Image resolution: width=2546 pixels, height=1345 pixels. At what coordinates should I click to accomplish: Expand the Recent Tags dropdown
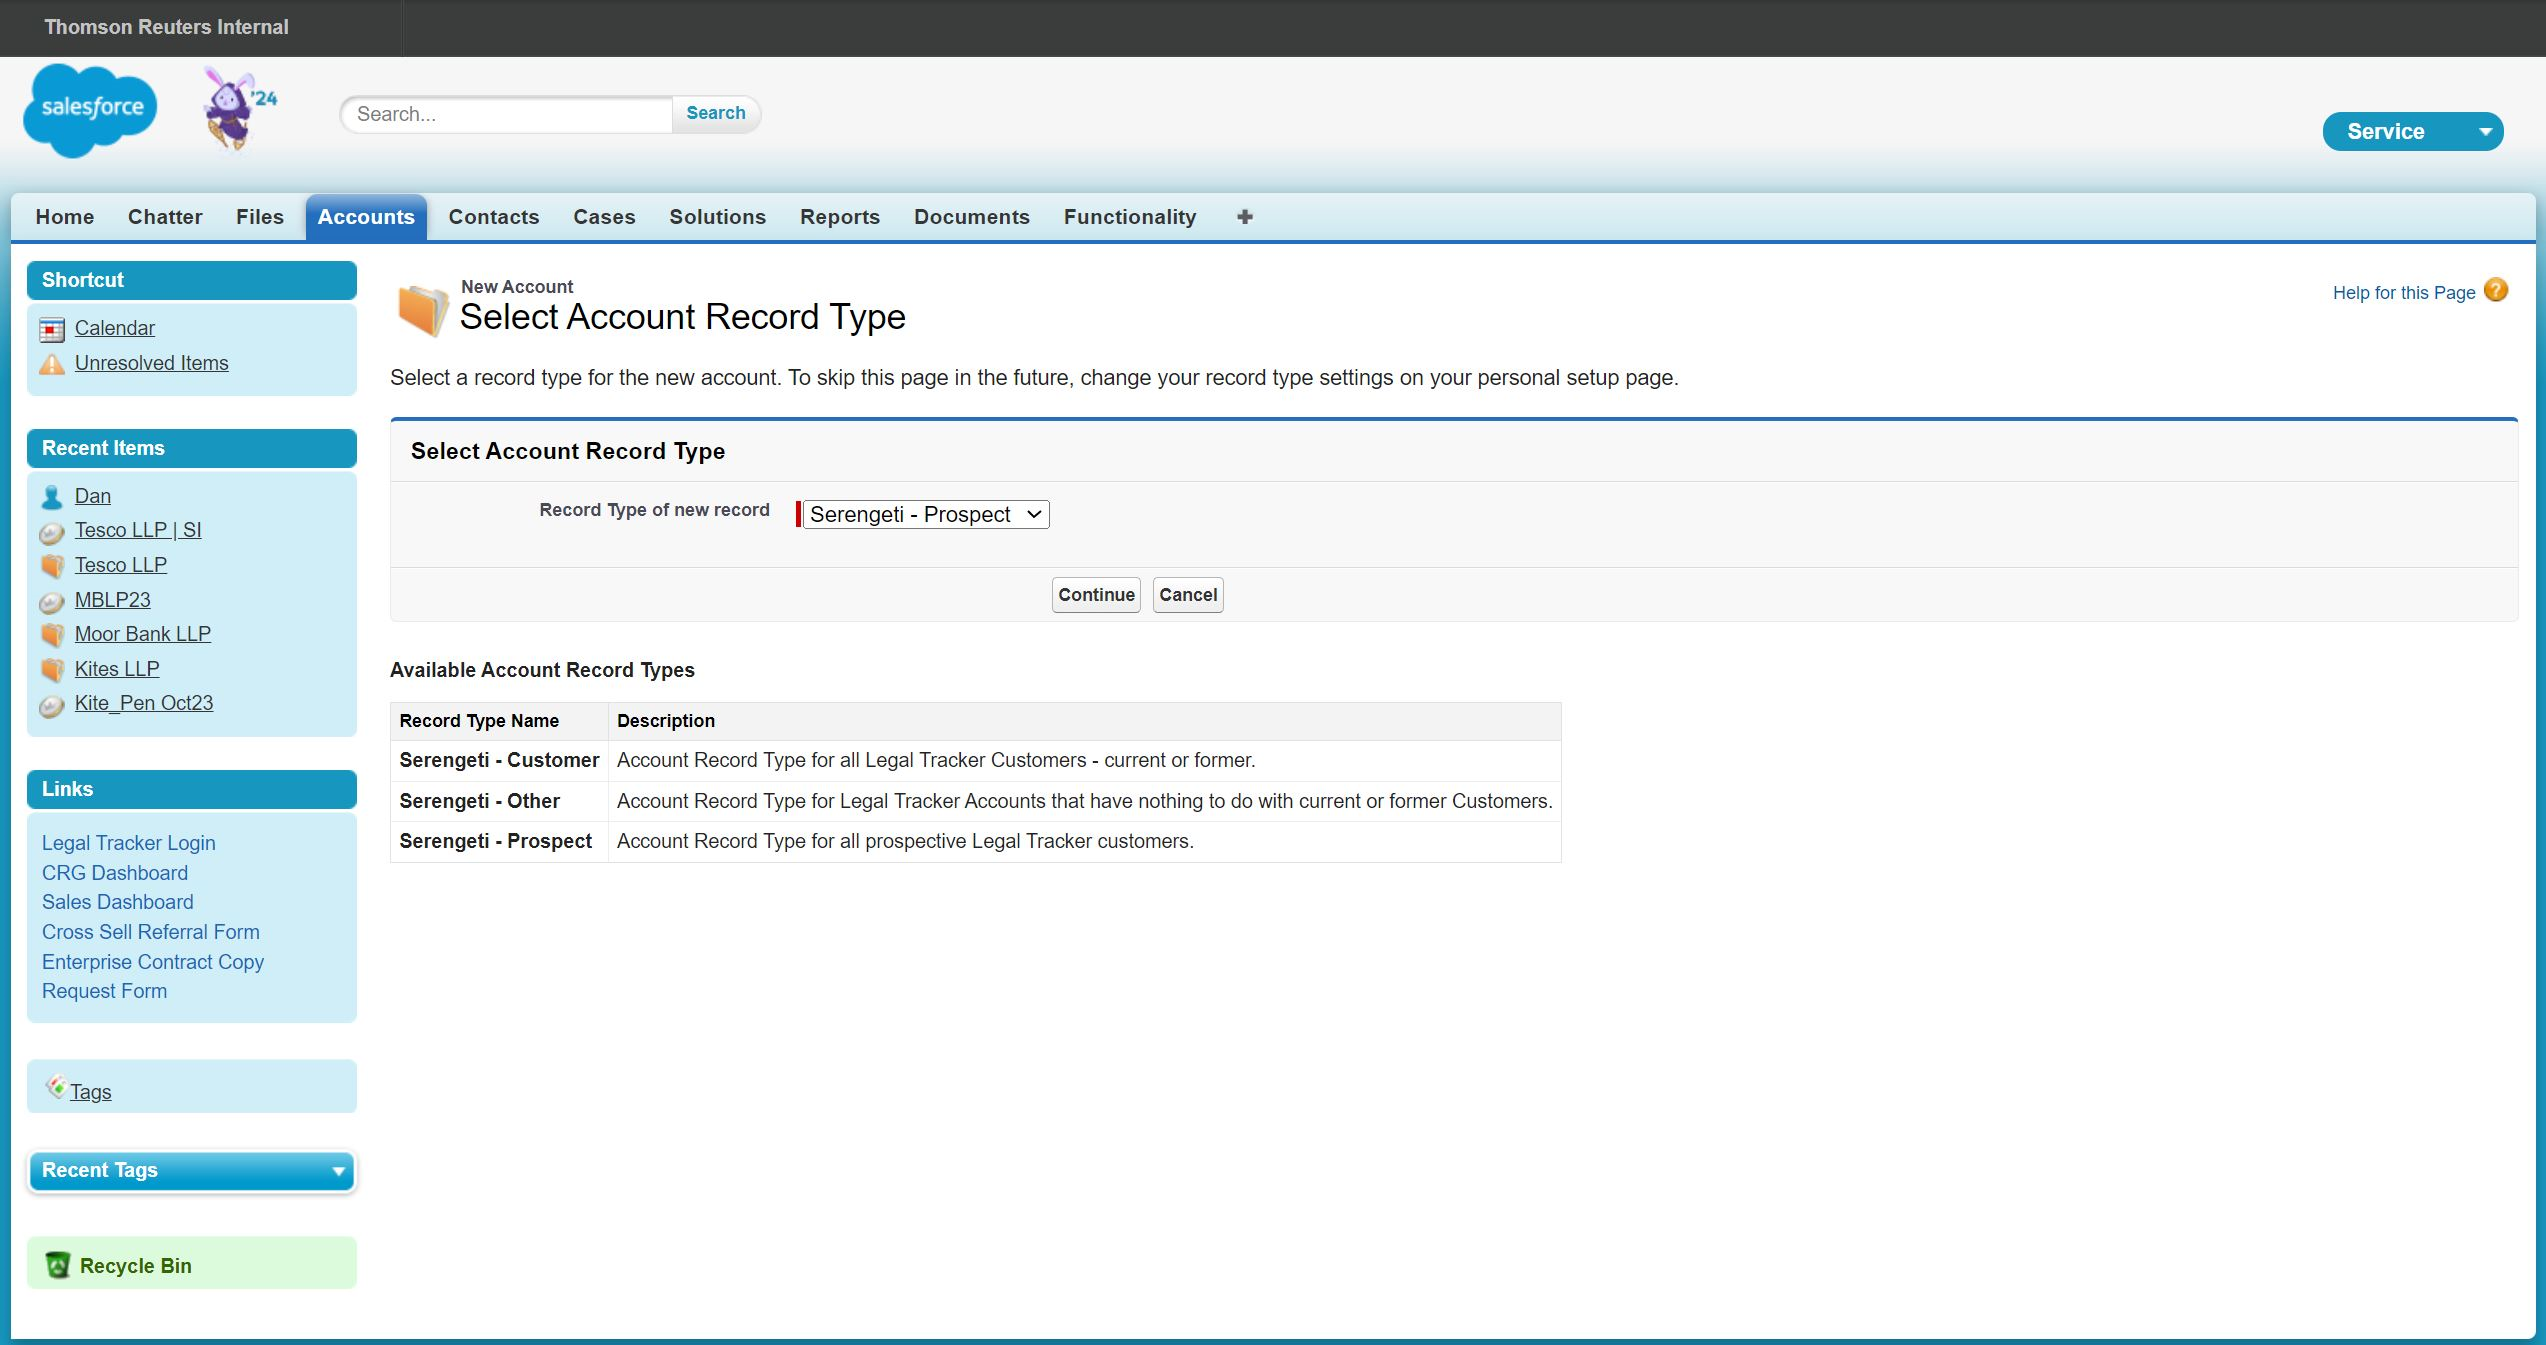339,1171
